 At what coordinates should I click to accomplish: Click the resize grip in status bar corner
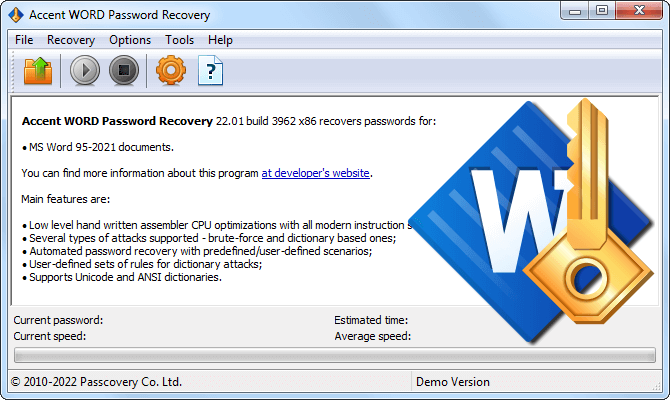(656, 386)
